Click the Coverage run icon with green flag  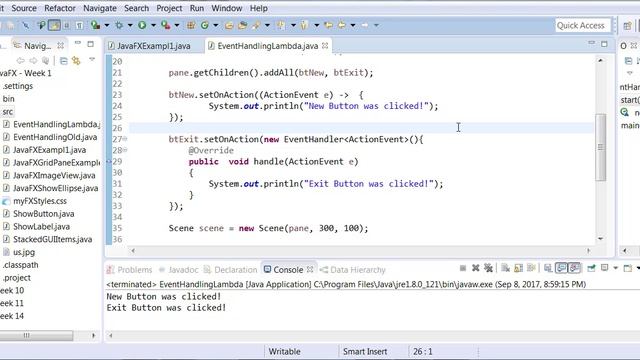[x=95, y=25]
